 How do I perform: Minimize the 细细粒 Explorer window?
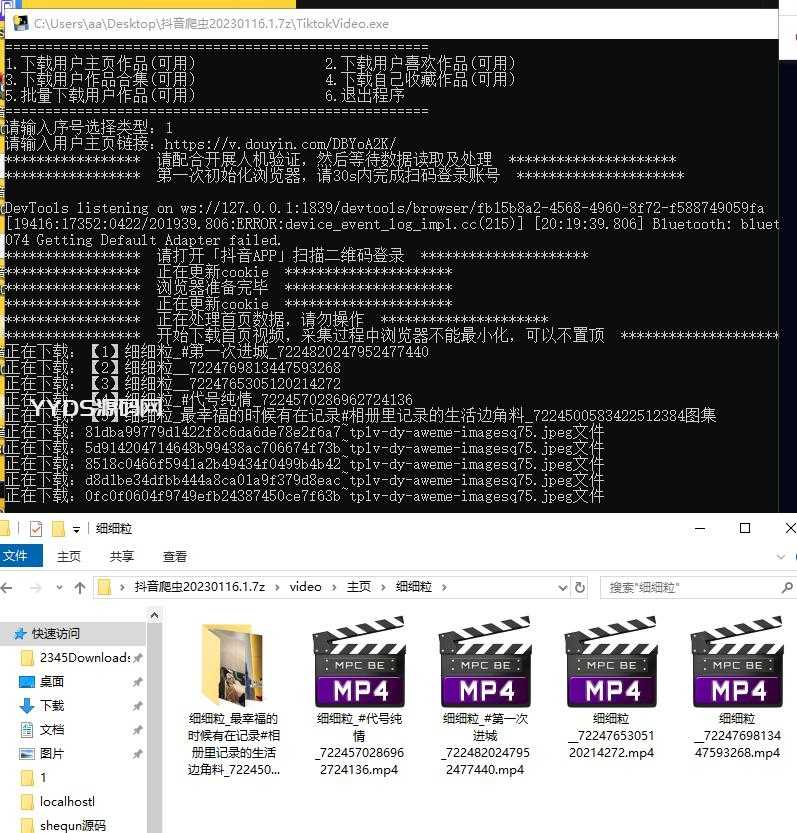(x=700, y=529)
